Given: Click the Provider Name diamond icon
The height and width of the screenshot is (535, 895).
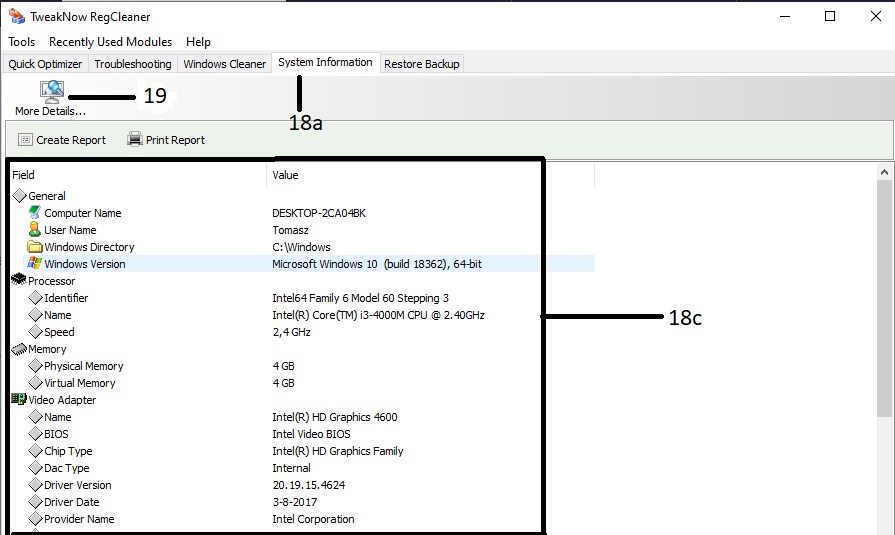Looking at the screenshot, I should pyautogui.click(x=35, y=518).
